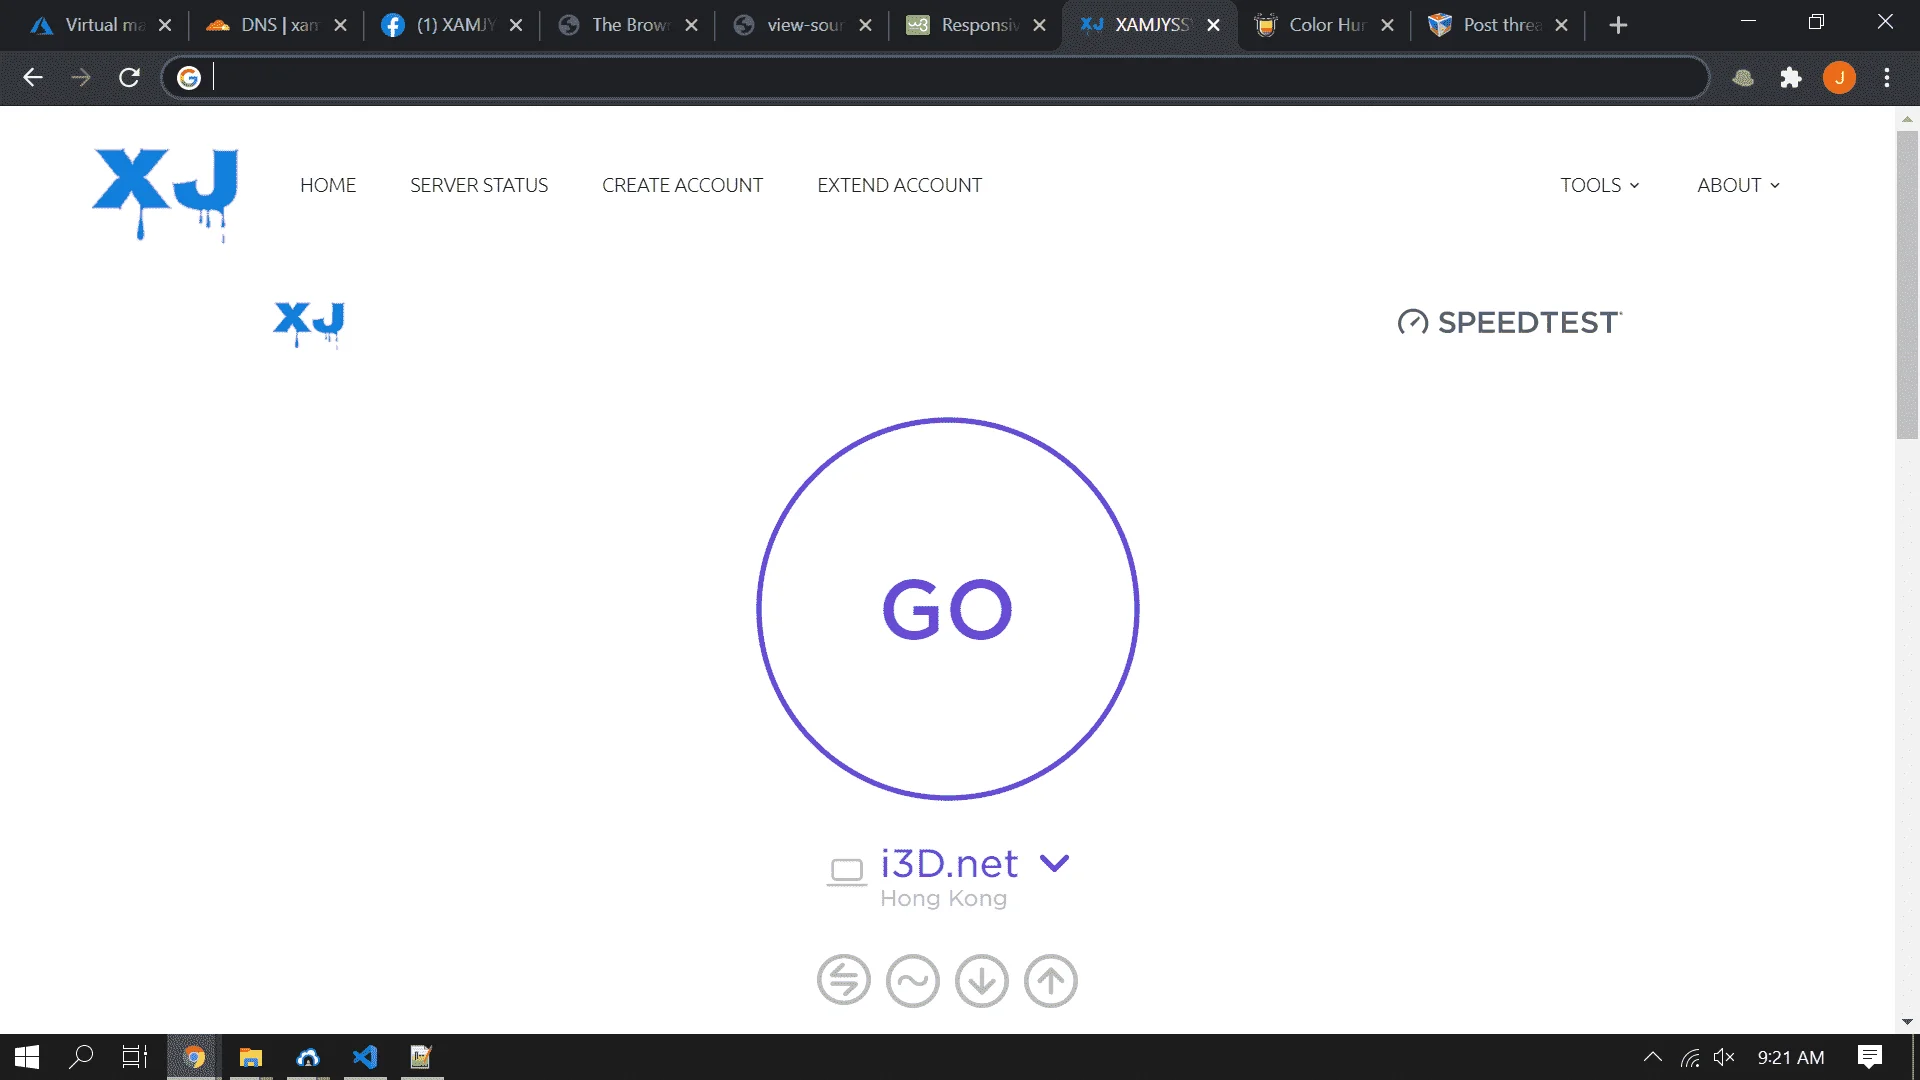Switch to the DNS Cloudflare tab
Viewport: 1920px width, 1080px height.
tap(276, 25)
